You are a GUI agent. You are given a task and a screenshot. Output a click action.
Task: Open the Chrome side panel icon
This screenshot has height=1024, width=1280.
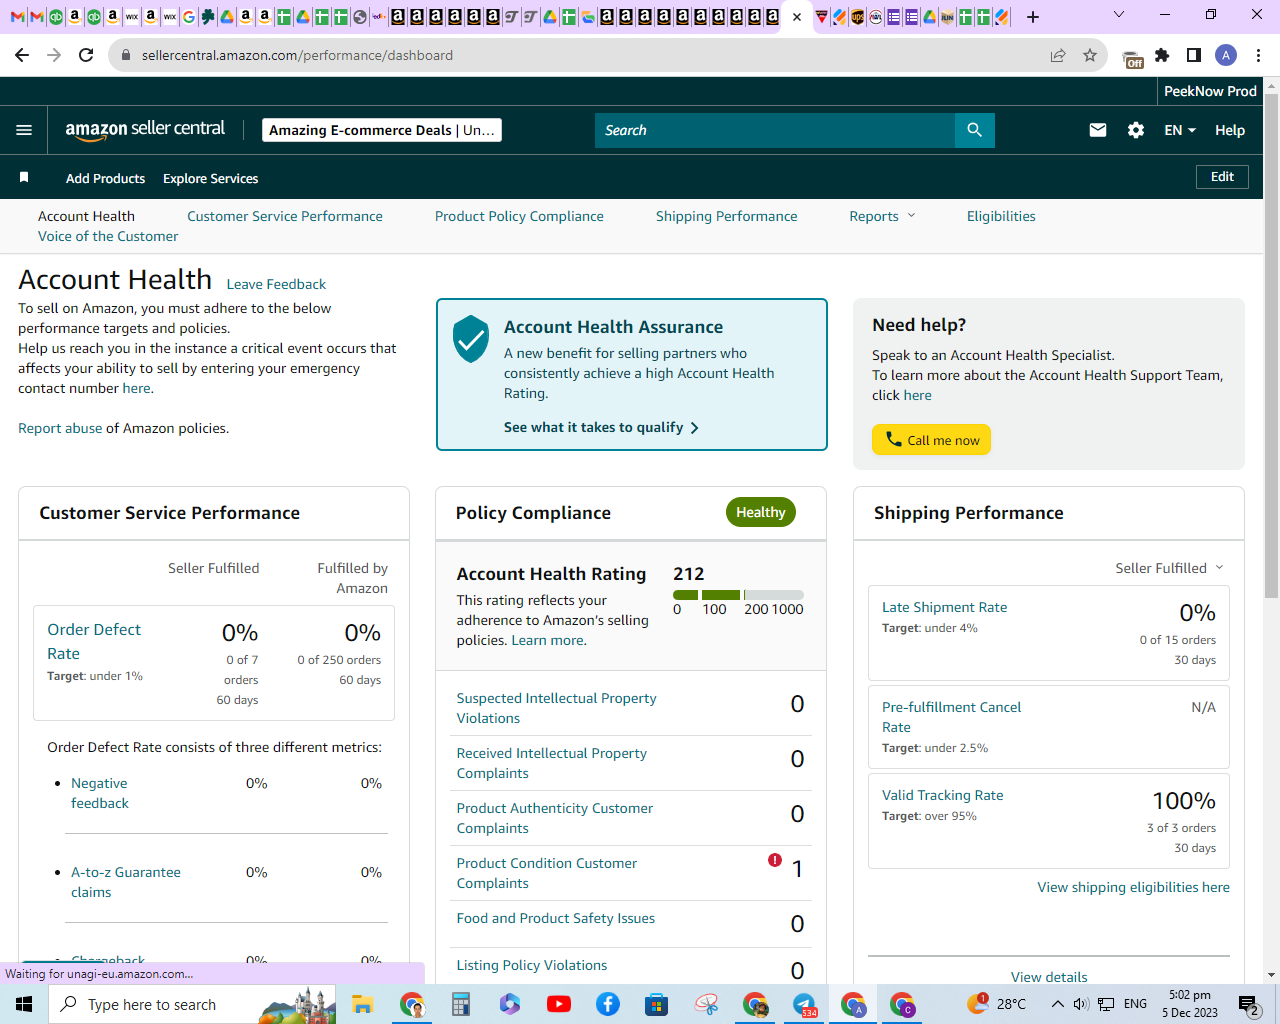click(x=1194, y=55)
